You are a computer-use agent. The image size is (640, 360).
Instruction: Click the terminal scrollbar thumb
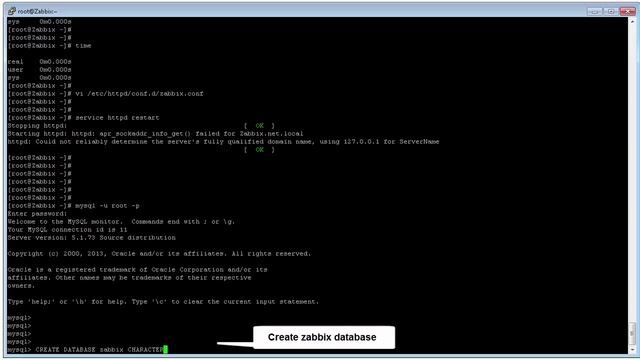(x=632, y=333)
